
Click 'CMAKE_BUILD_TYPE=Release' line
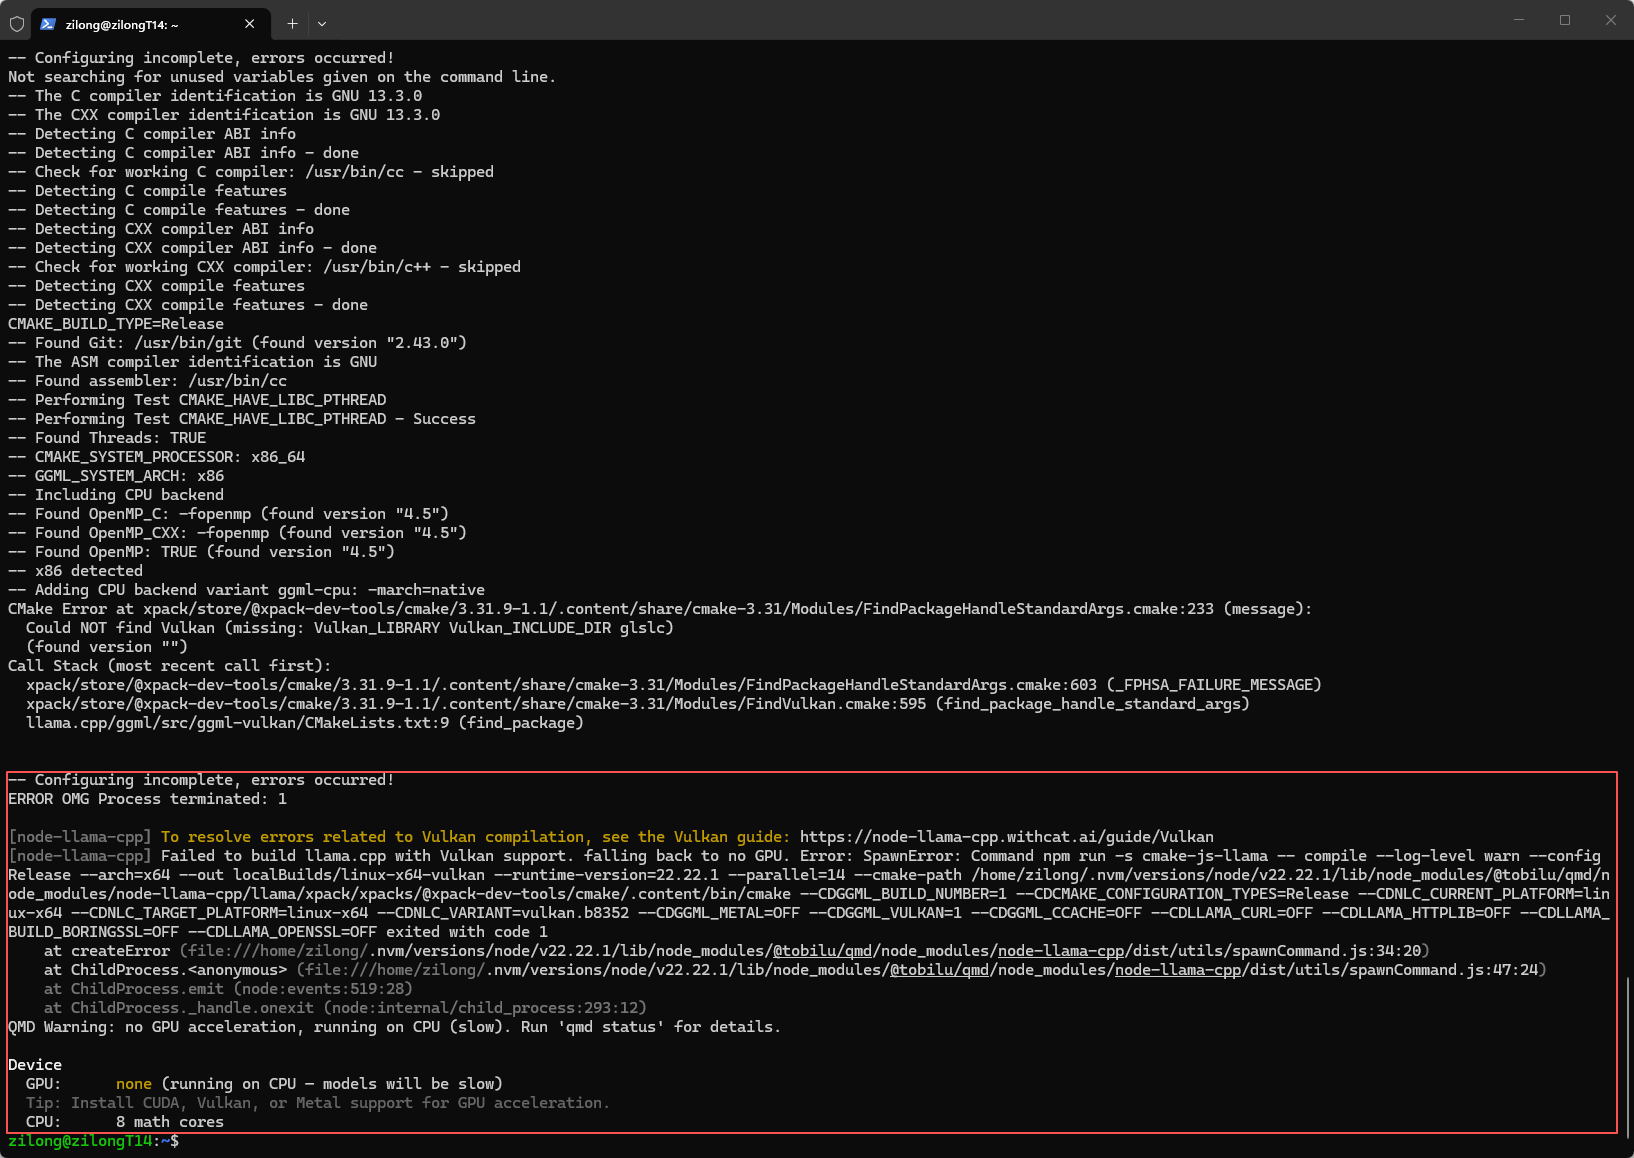(116, 324)
